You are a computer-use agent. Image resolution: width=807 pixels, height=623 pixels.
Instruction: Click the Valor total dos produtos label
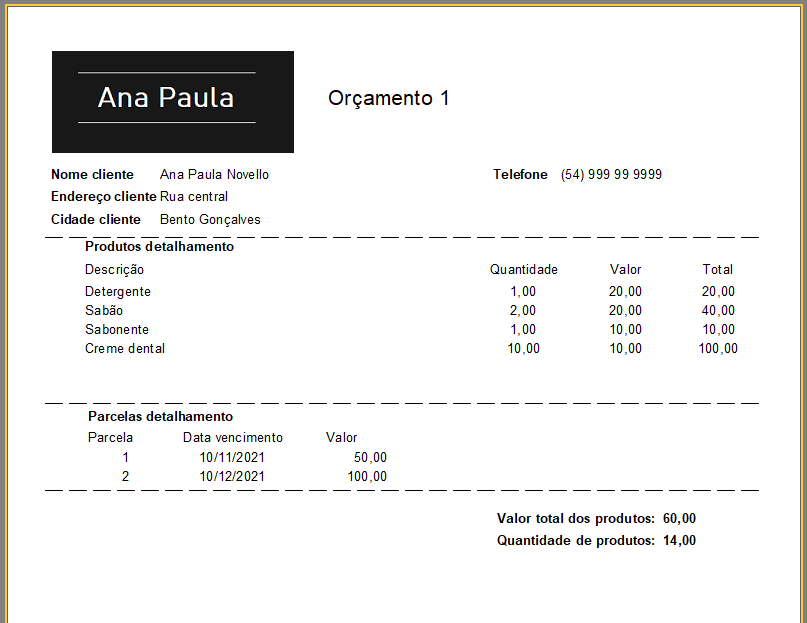tap(575, 518)
